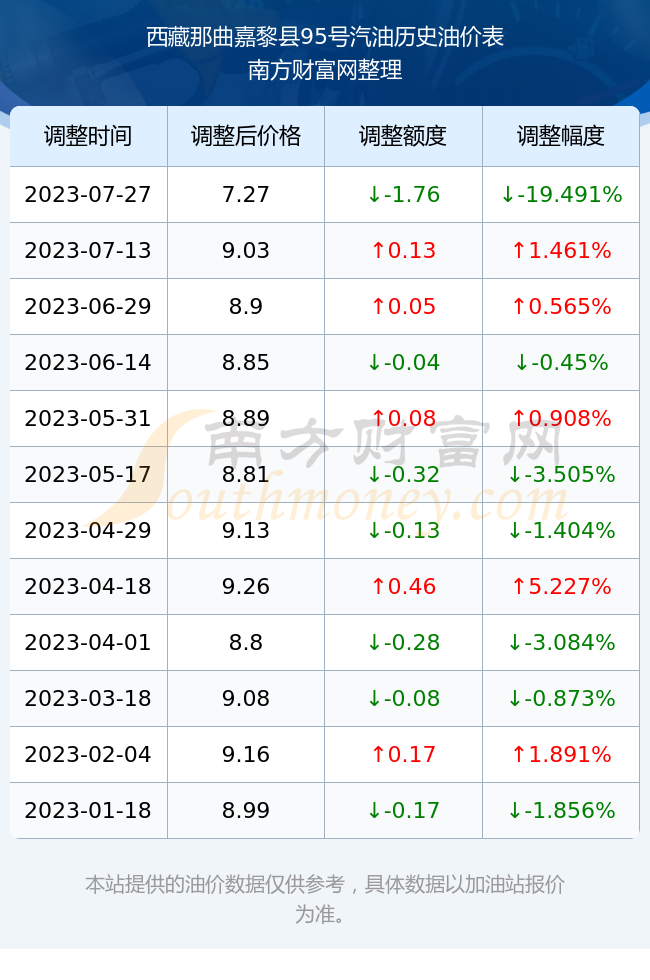Click the ↑0.05 adjustment value

pyautogui.click(x=403, y=306)
